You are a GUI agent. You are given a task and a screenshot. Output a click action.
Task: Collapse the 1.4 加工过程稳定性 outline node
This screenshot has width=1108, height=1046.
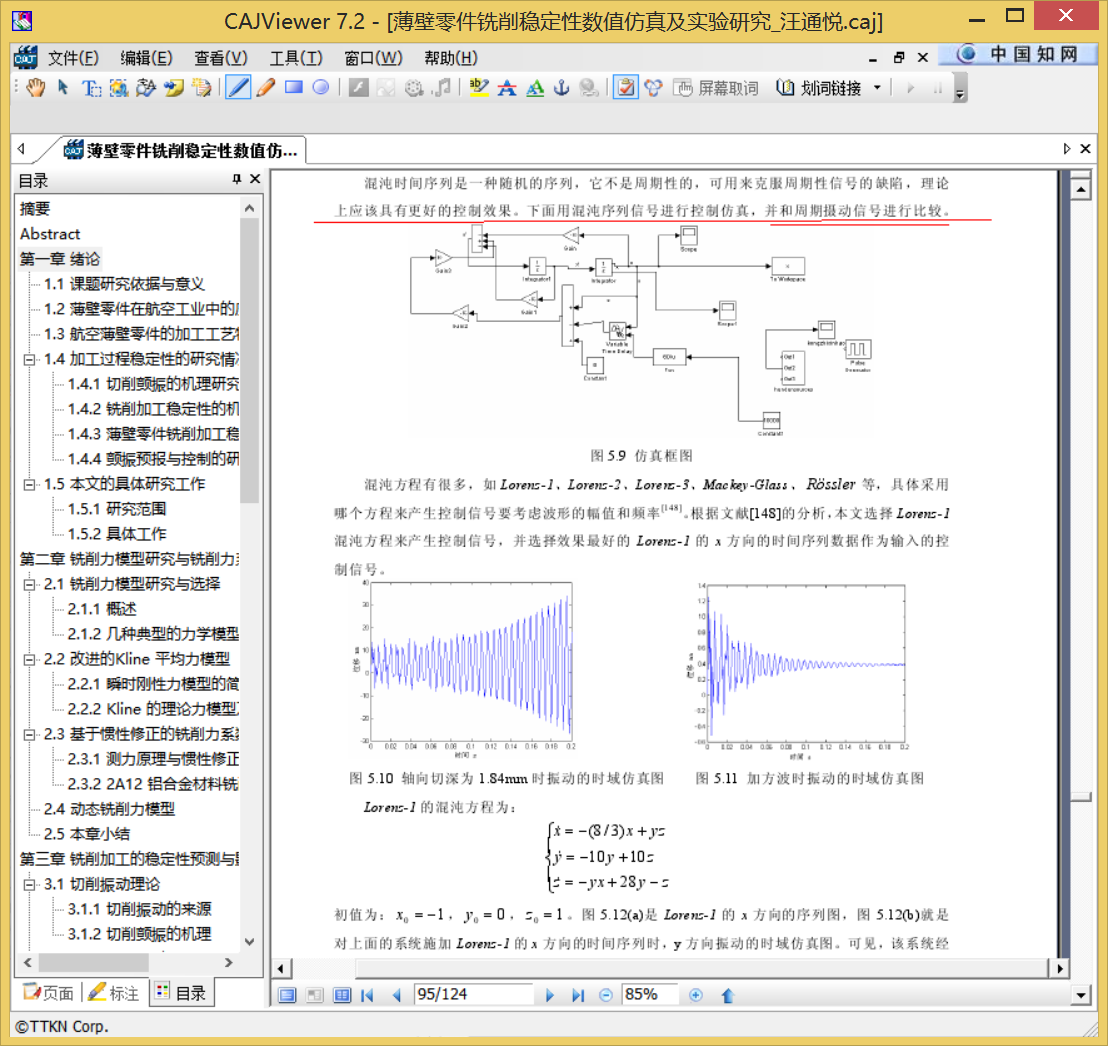[29, 359]
